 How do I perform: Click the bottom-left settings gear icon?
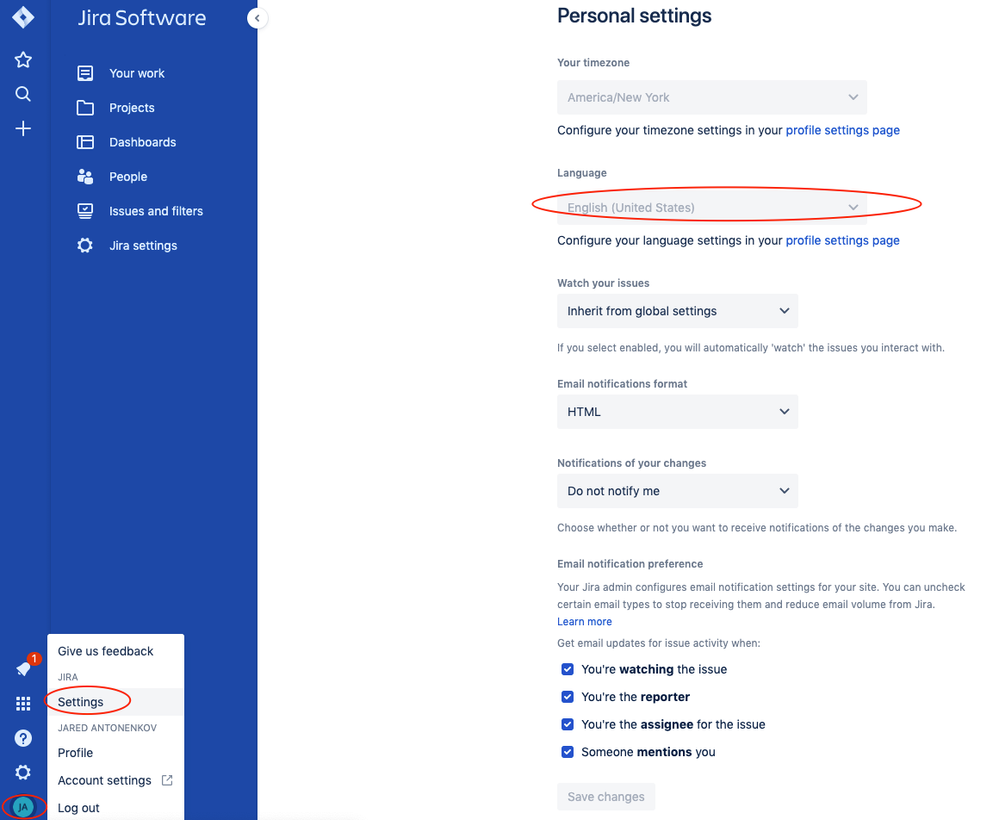click(x=23, y=772)
